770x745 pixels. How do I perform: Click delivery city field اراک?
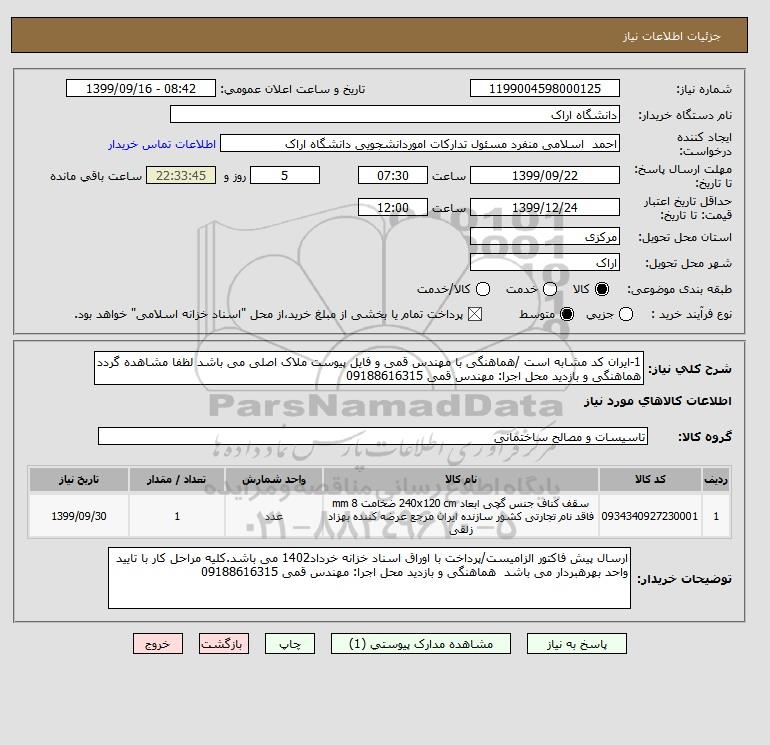tap(545, 262)
